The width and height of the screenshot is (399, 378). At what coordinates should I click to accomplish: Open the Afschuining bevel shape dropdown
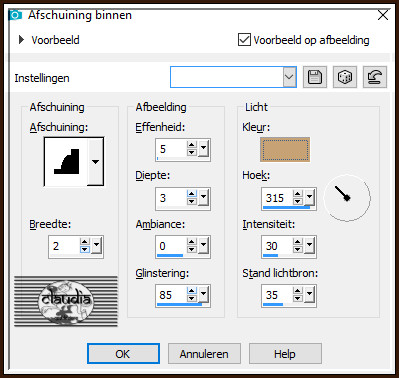tap(95, 162)
